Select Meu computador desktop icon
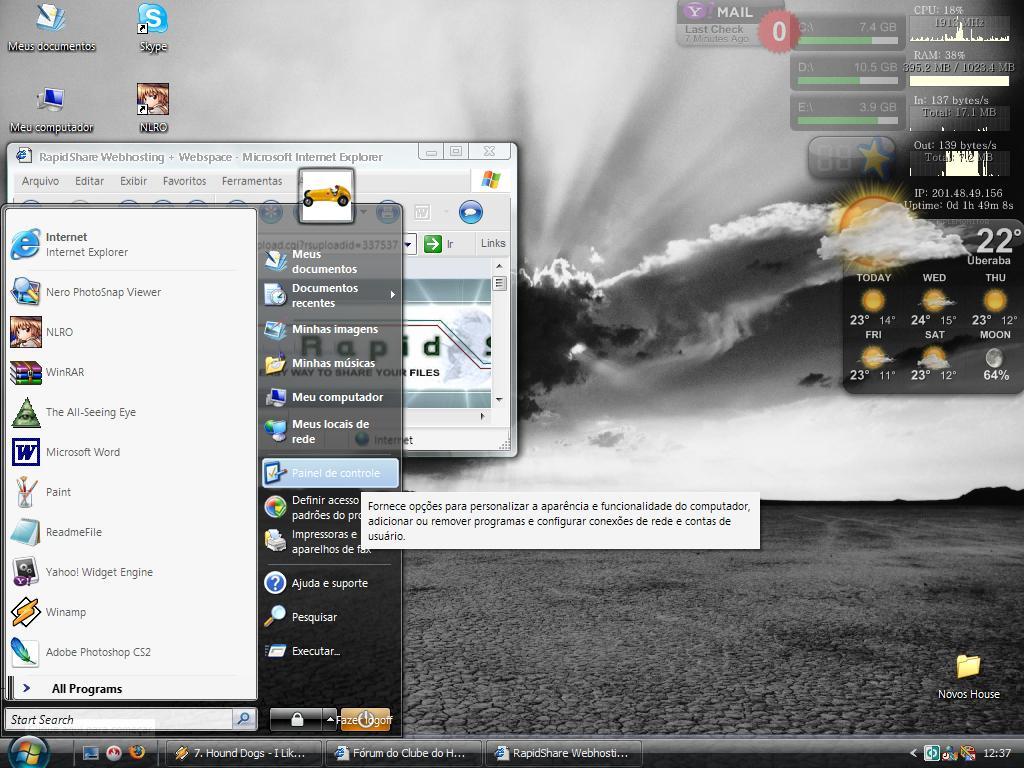Viewport: 1024px width, 768px height. pyautogui.click(x=51, y=109)
